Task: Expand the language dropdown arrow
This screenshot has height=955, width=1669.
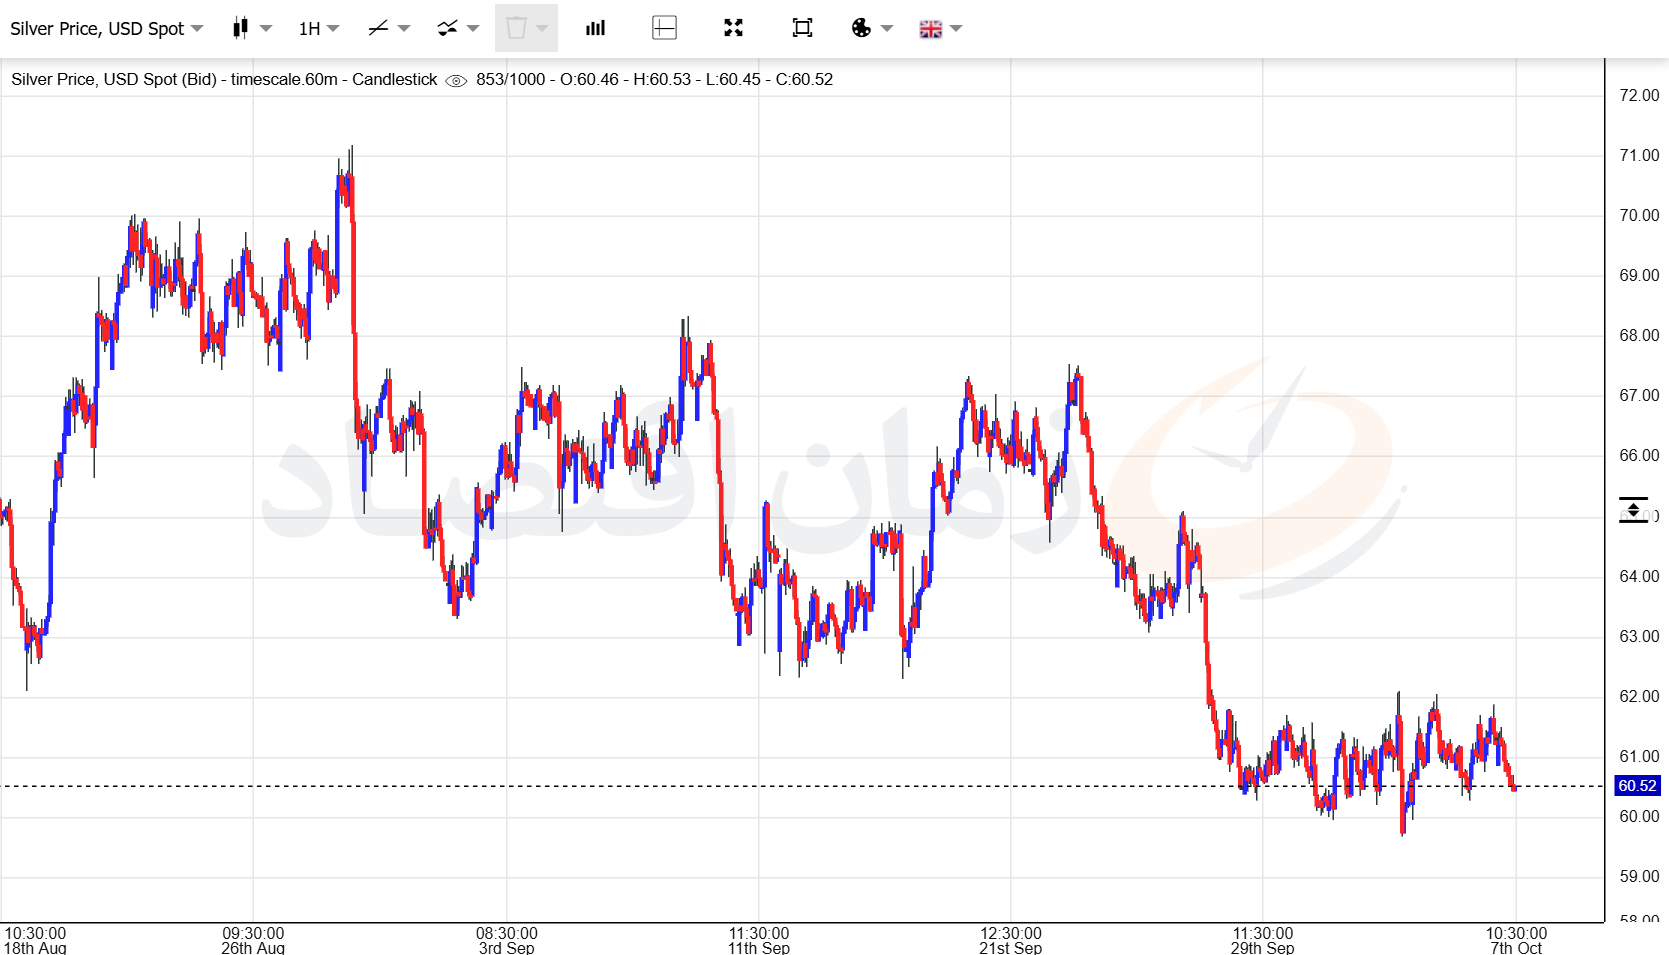Action: (x=957, y=29)
